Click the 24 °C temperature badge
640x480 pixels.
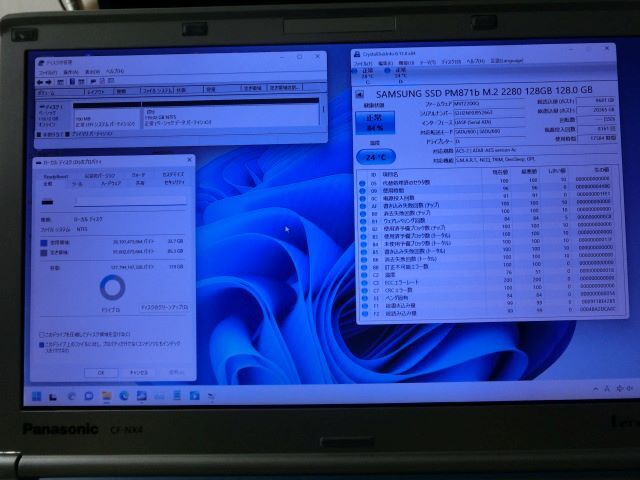tap(376, 157)
